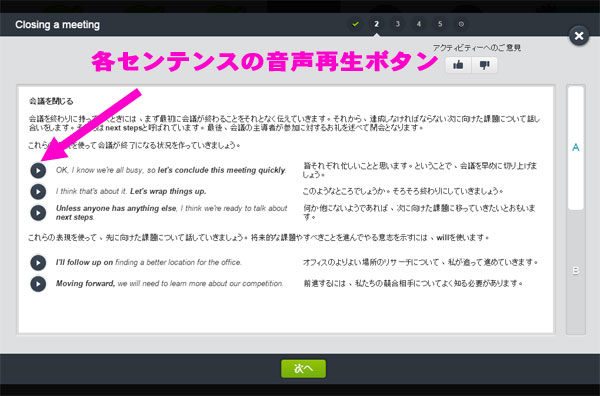Jump to step 5 in progress indicator

tap(440, 24)
